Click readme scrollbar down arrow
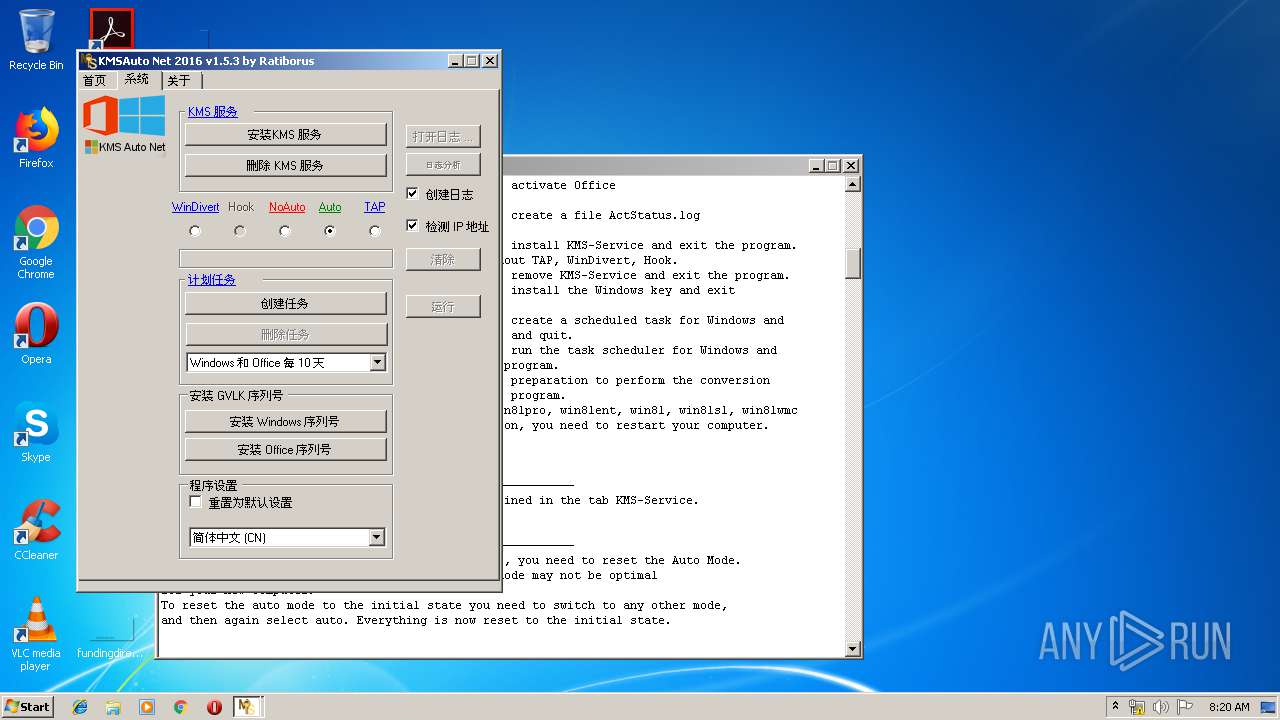 853,649
